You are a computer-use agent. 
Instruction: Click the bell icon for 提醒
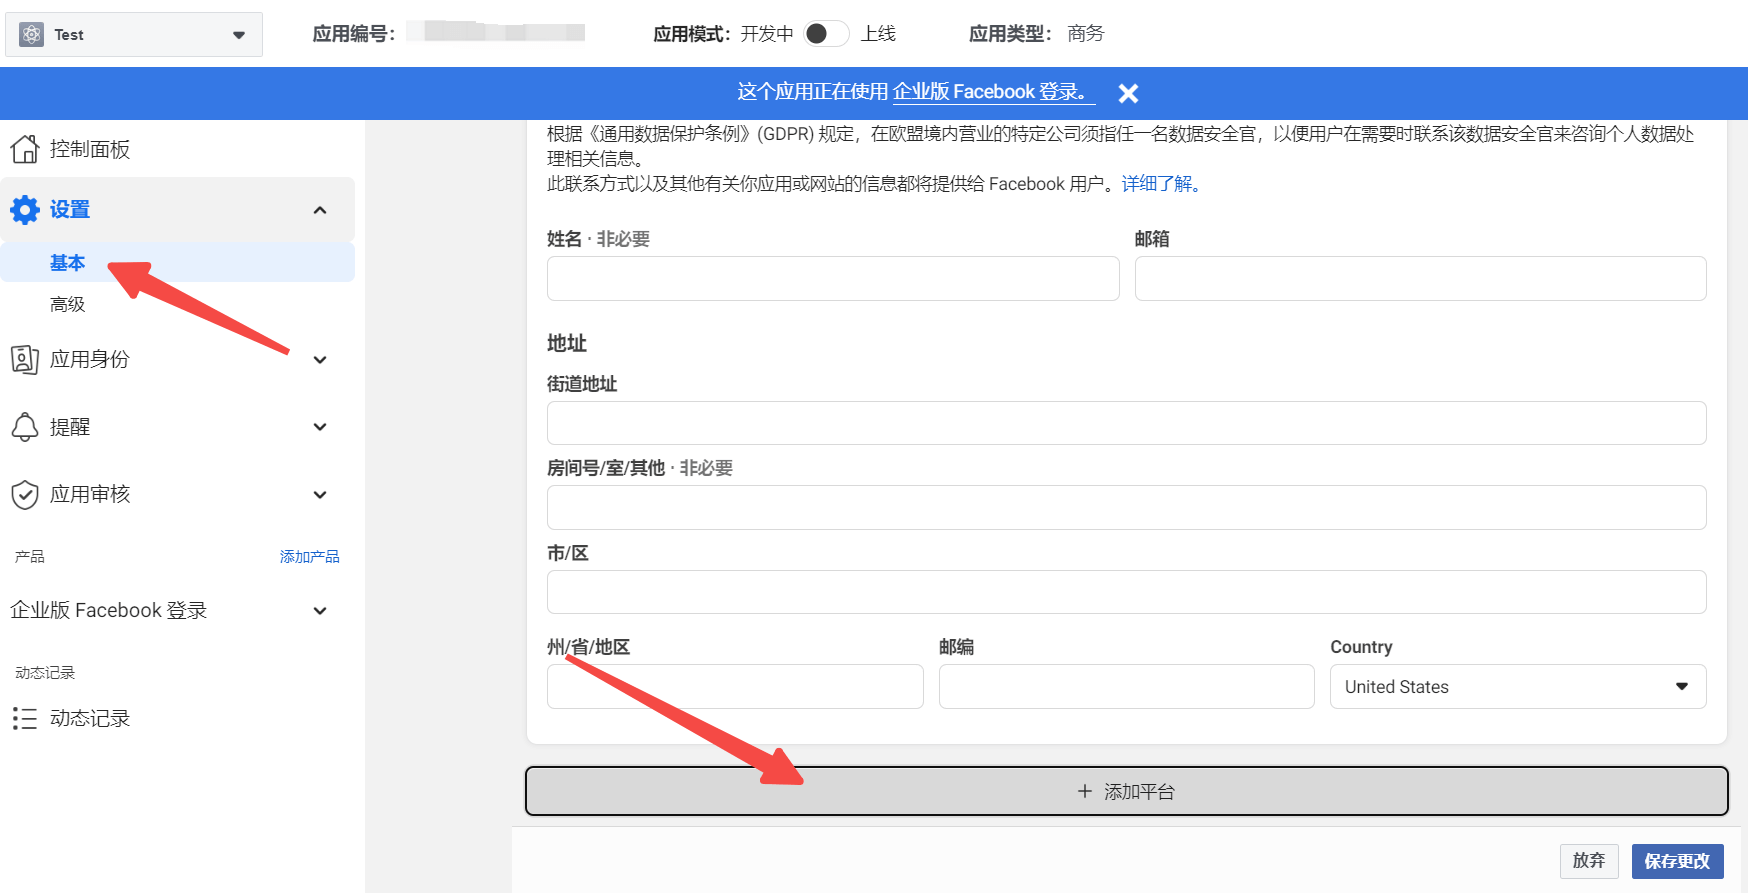25,427
